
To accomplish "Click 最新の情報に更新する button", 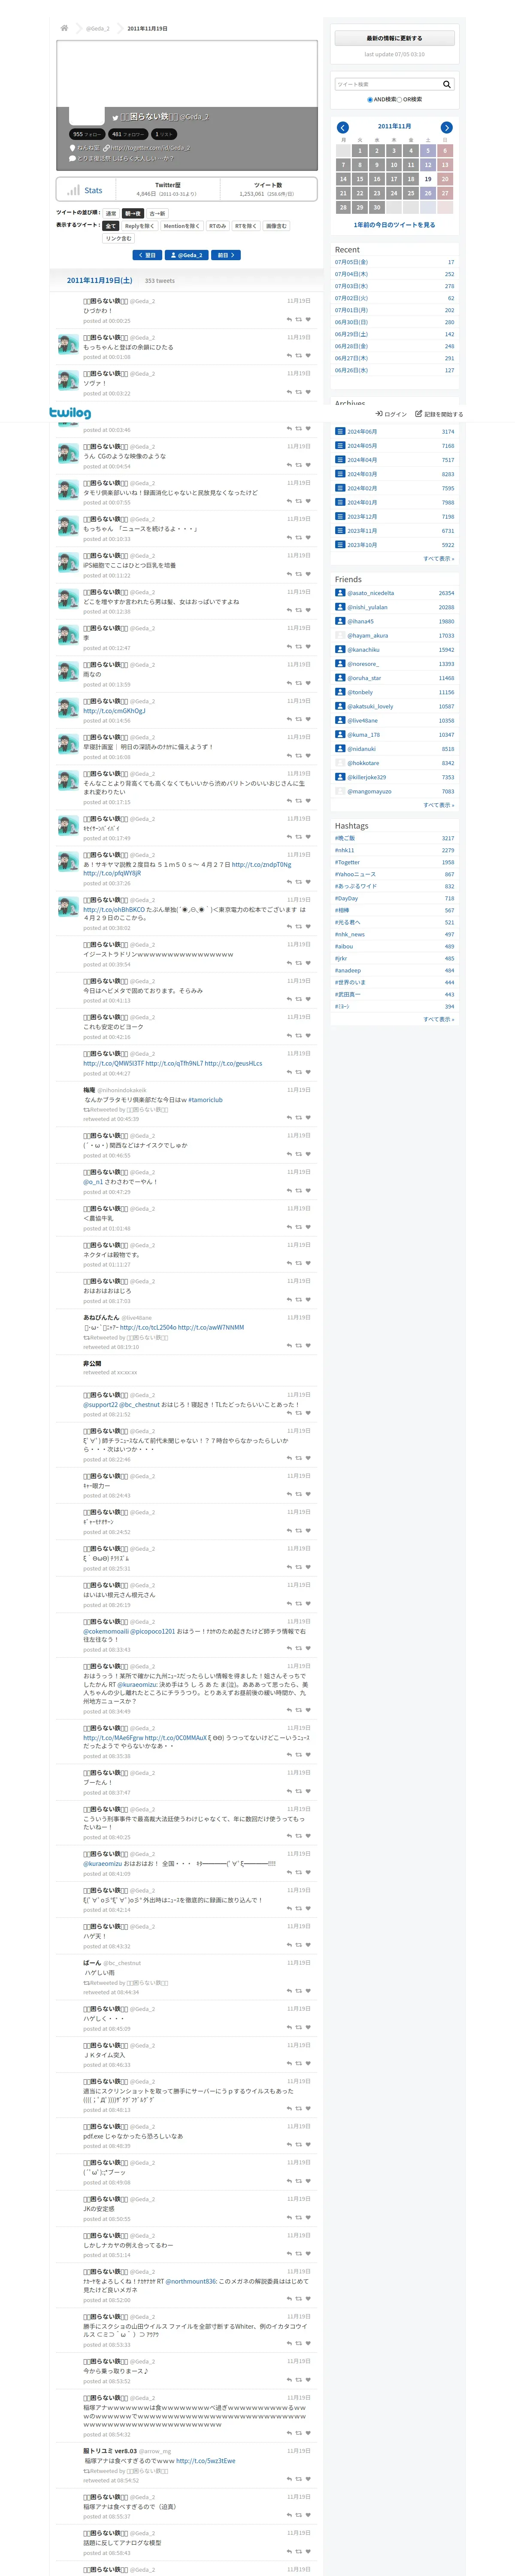I will pyautogui.click(x=394, y=38).
